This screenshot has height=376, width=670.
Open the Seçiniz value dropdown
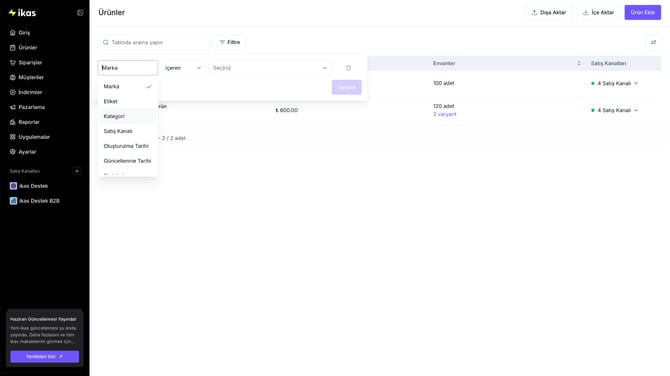click(270, 68)
